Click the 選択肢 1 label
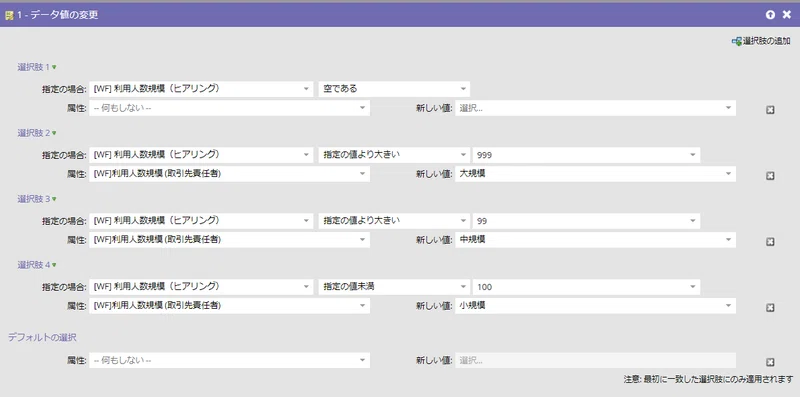Screen dimensions: 800x397 [34, 67]
